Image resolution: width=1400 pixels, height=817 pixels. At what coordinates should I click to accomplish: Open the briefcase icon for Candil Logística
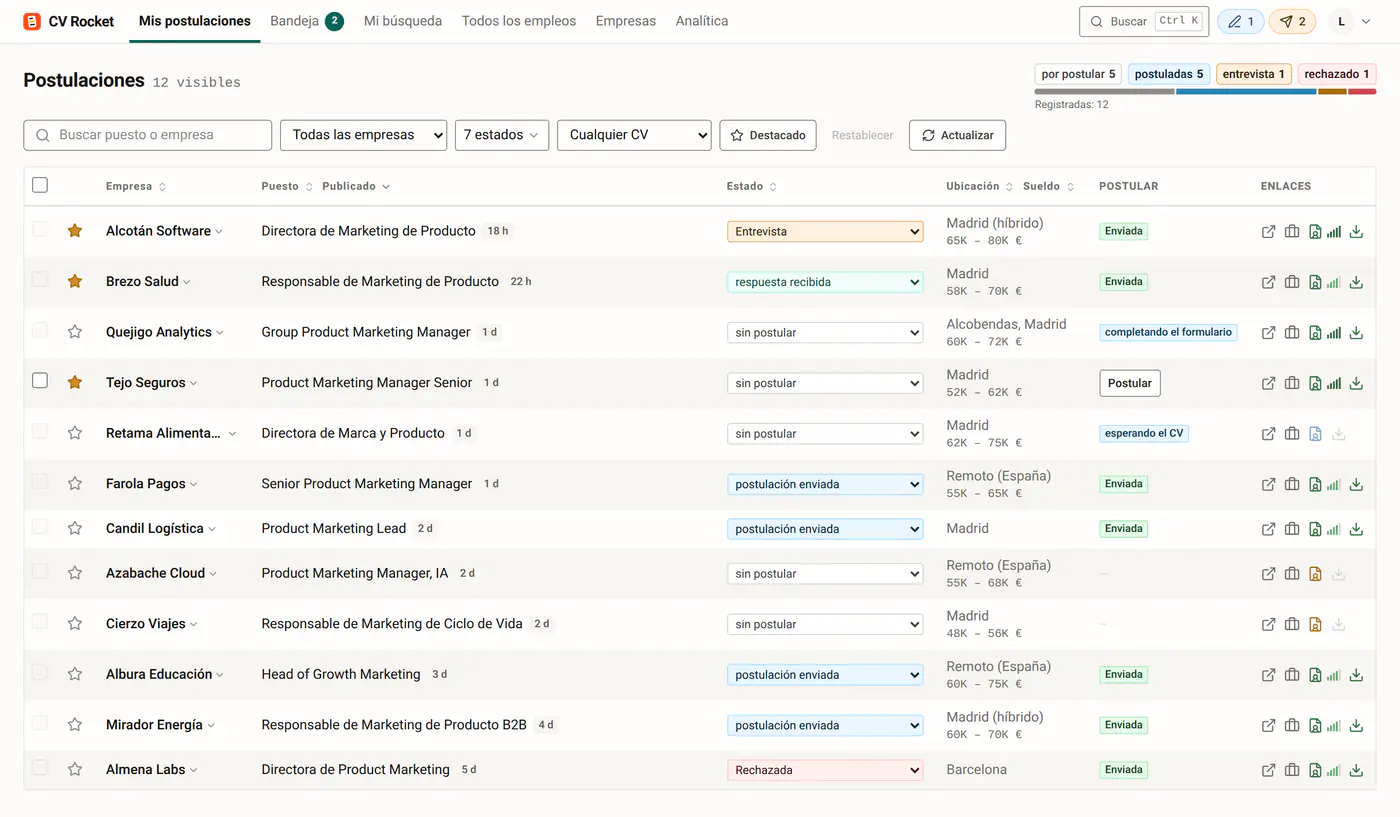[x=1292, y=529]
